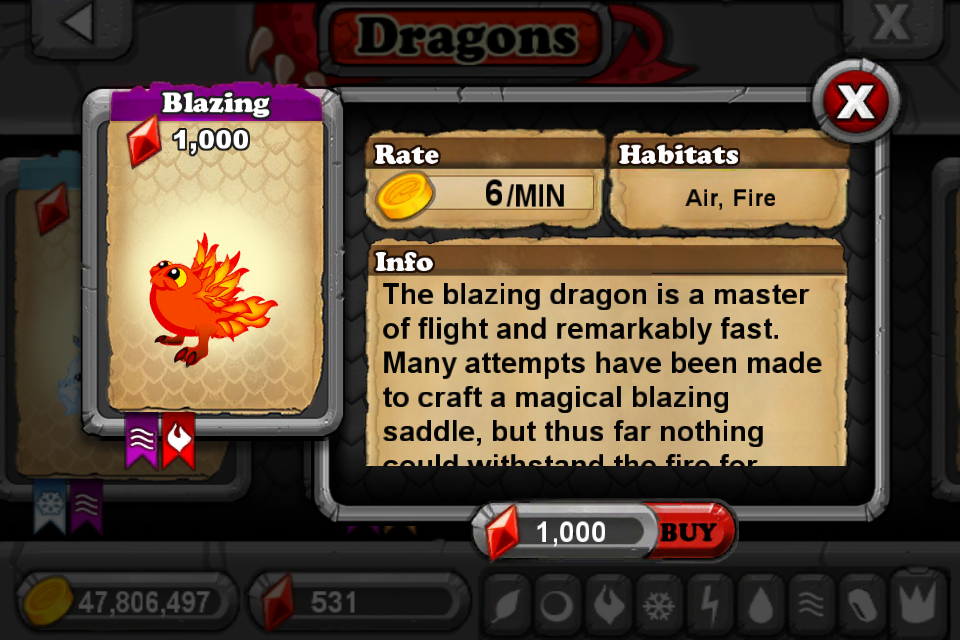This screenshot has width=960, height=640.
Task: Select the plant element leaf filter
Action: 506,603
